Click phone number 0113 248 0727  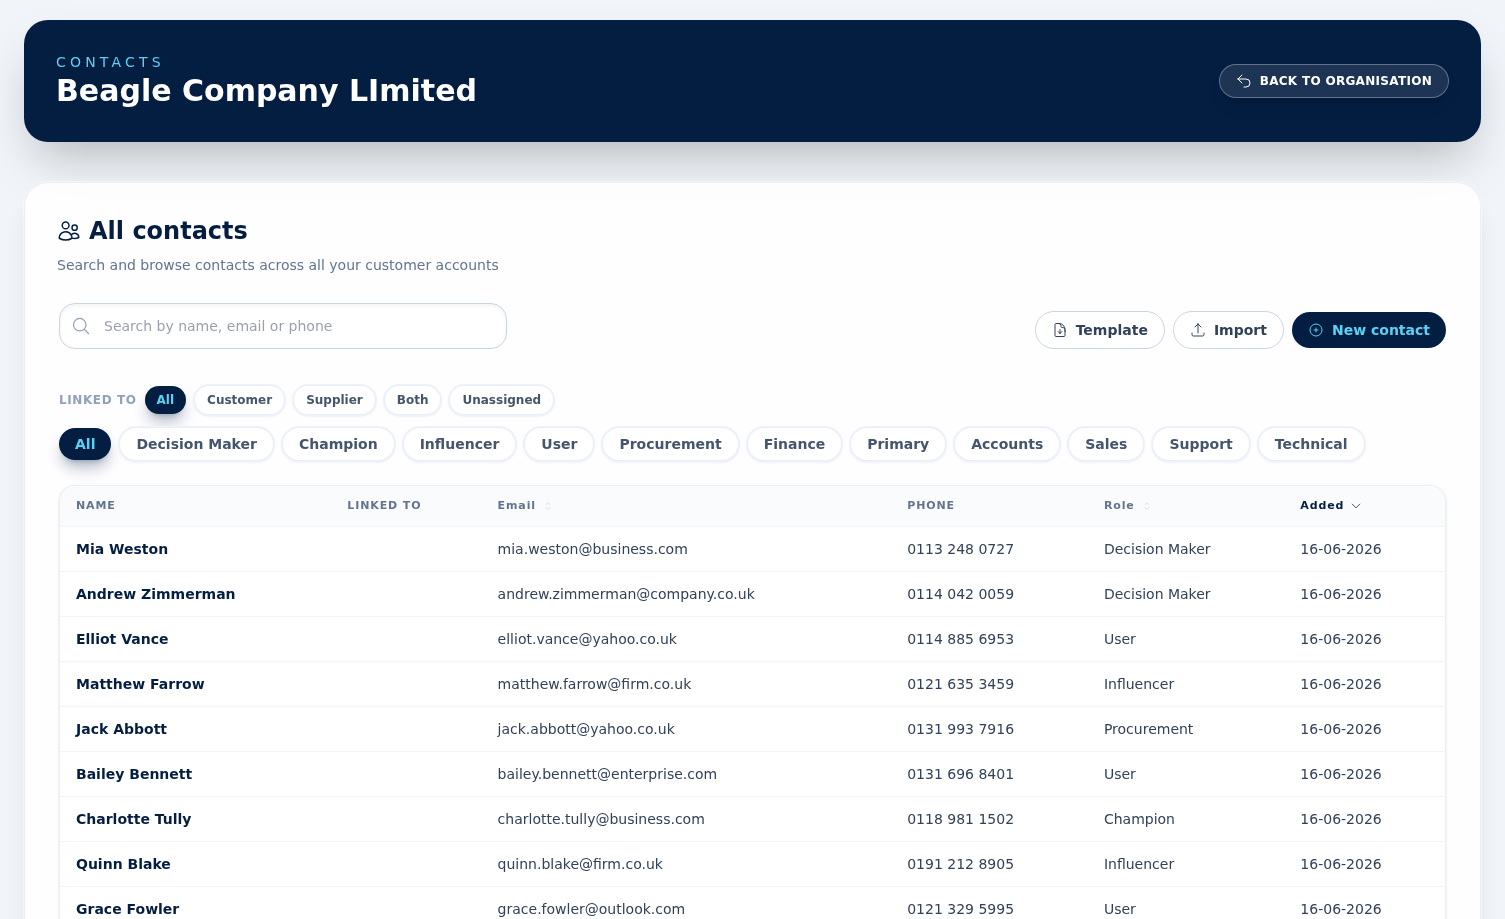tap(960, 549)
